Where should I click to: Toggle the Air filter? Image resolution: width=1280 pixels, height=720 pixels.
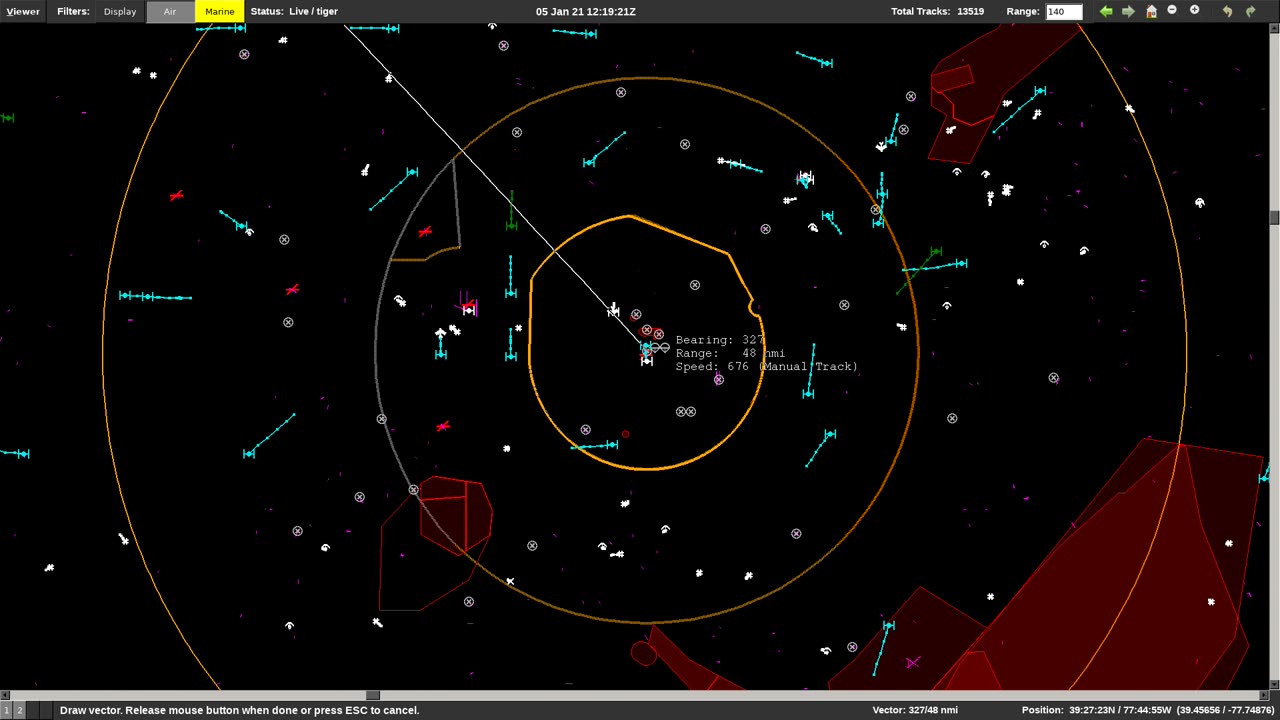pyautogui.click(x=170, y=12)
